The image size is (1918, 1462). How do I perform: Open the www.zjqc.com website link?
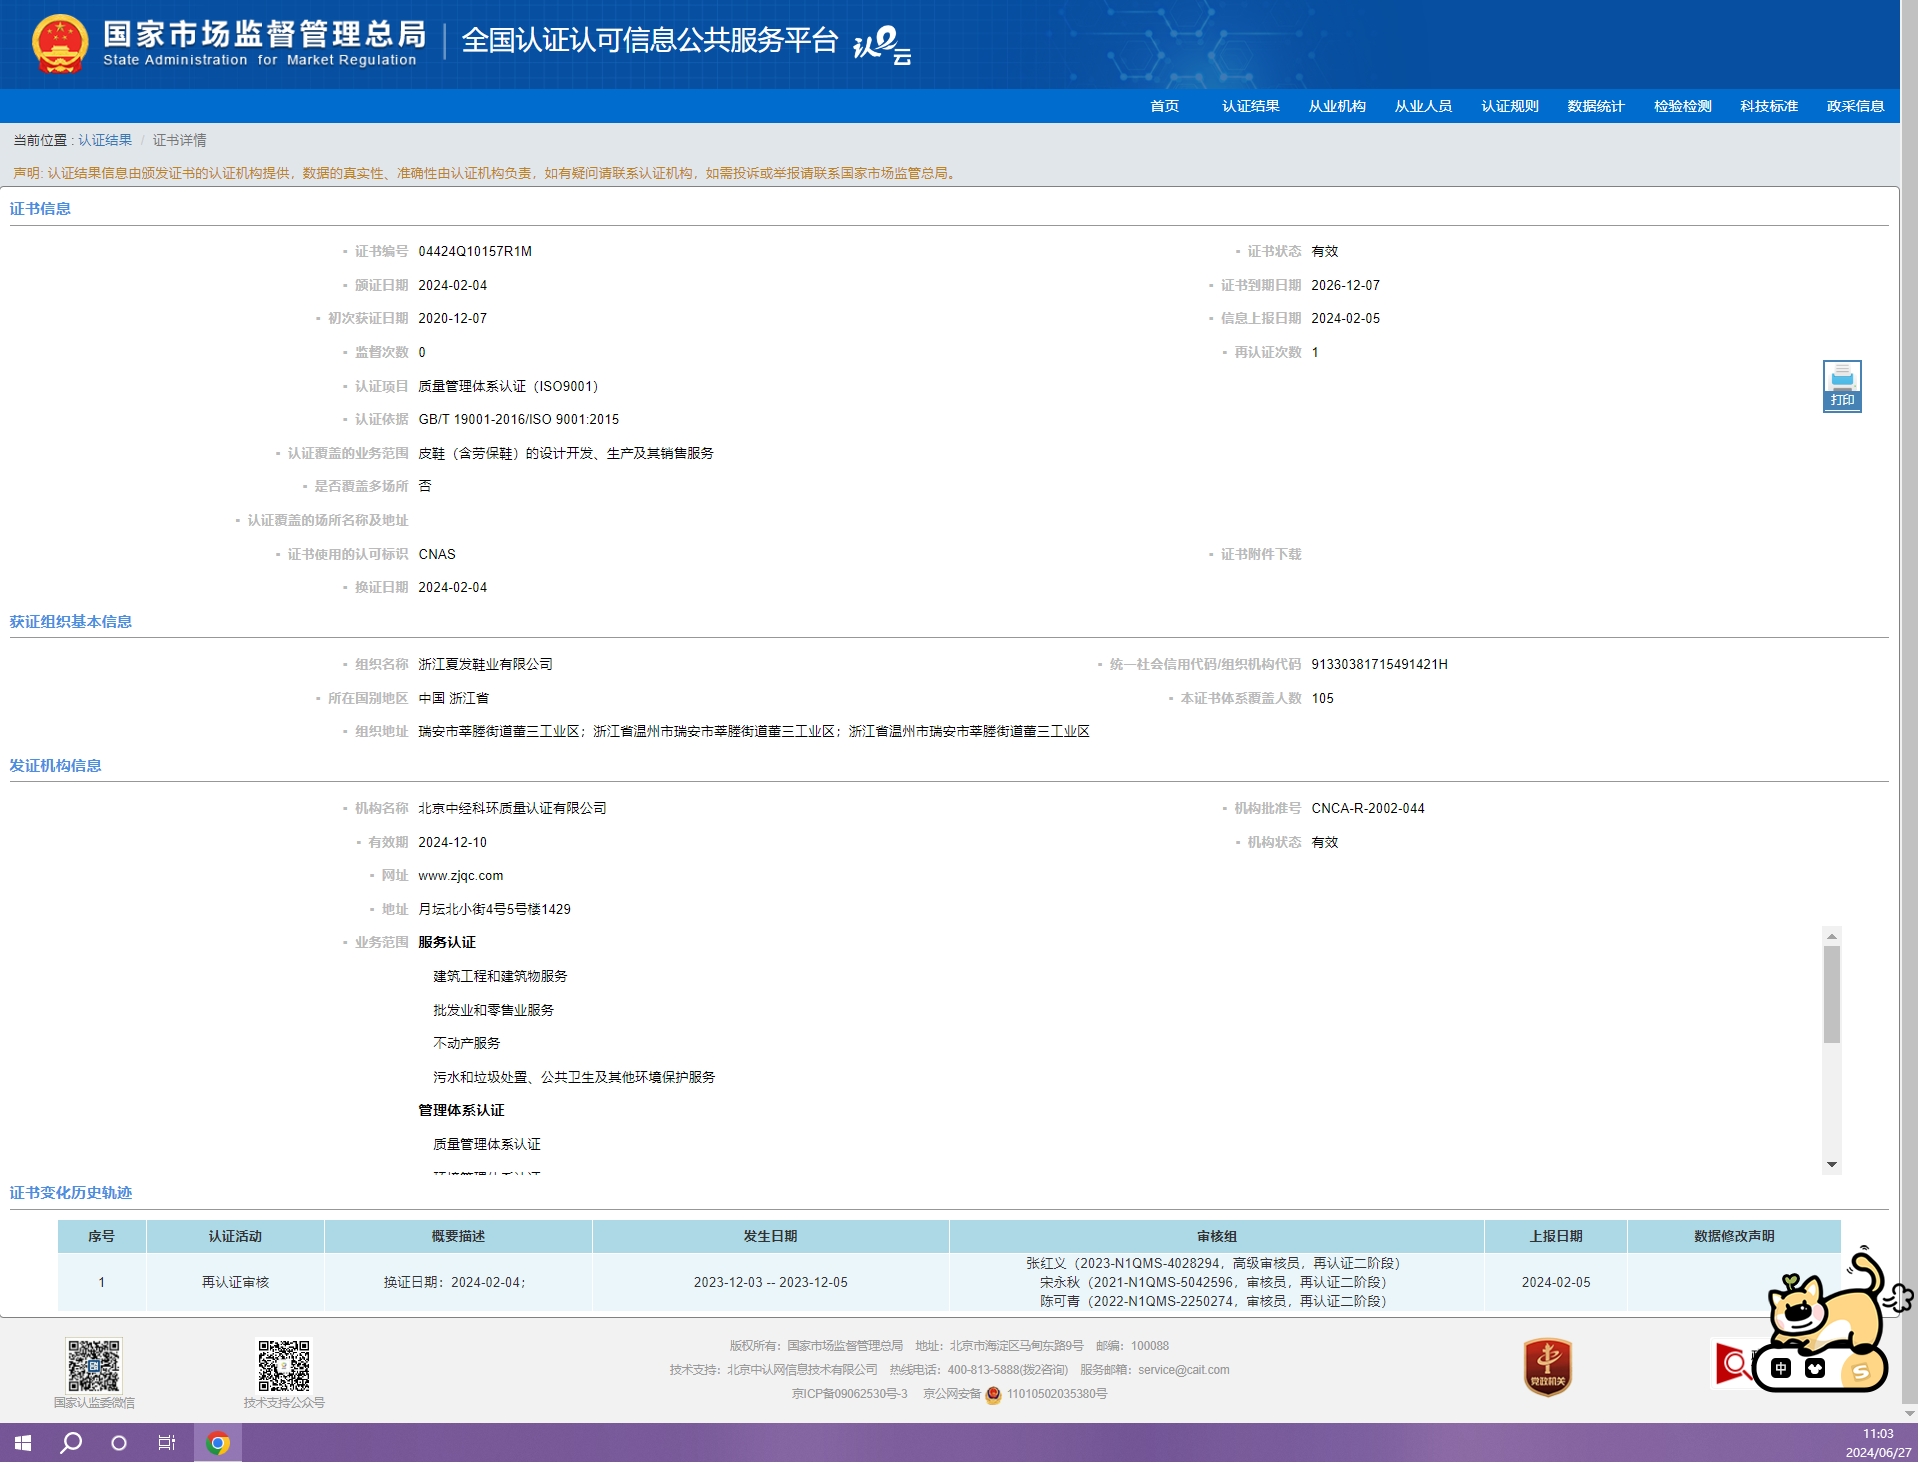pyautogui.click(x=461, y=875)
